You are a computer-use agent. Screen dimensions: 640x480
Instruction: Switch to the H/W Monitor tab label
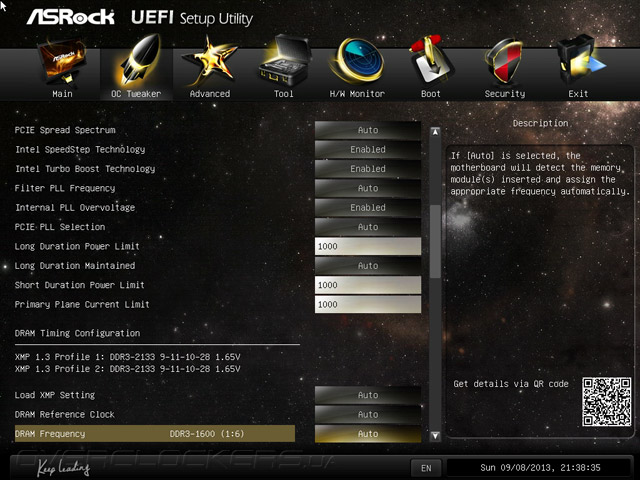click(x=357, y=94)
